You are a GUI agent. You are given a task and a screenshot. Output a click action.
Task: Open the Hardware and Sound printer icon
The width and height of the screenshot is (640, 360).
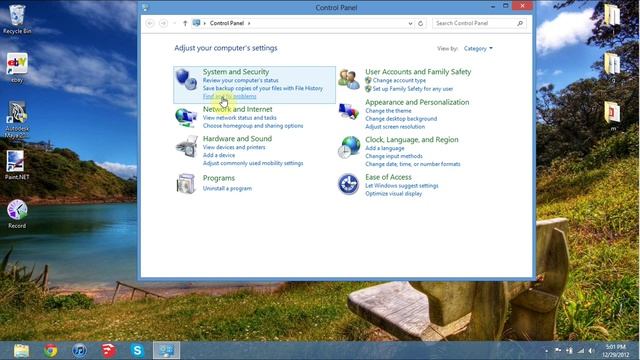pyautogui.click(x=187, y=147)
